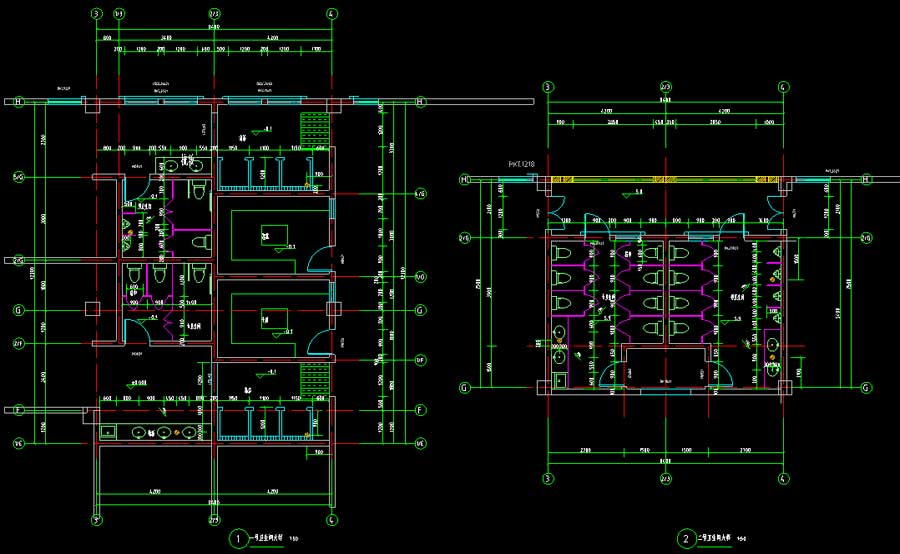Viewport: 900px width, 554px height.
Task: Select grid bubble 2/3 above the left plan
Action: [x=214, y=14]
